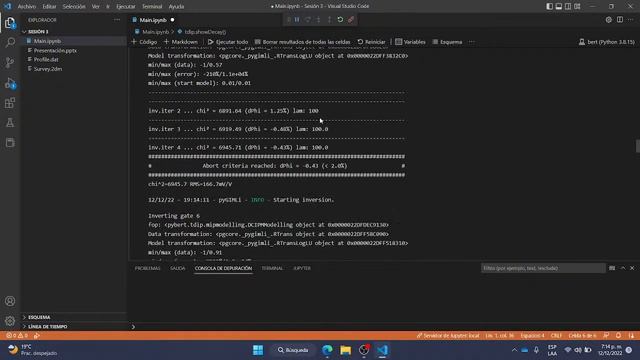Add a new Markdown cell
Image resolution: width=640 pixels, height=360 pixels.
(181, 42)
